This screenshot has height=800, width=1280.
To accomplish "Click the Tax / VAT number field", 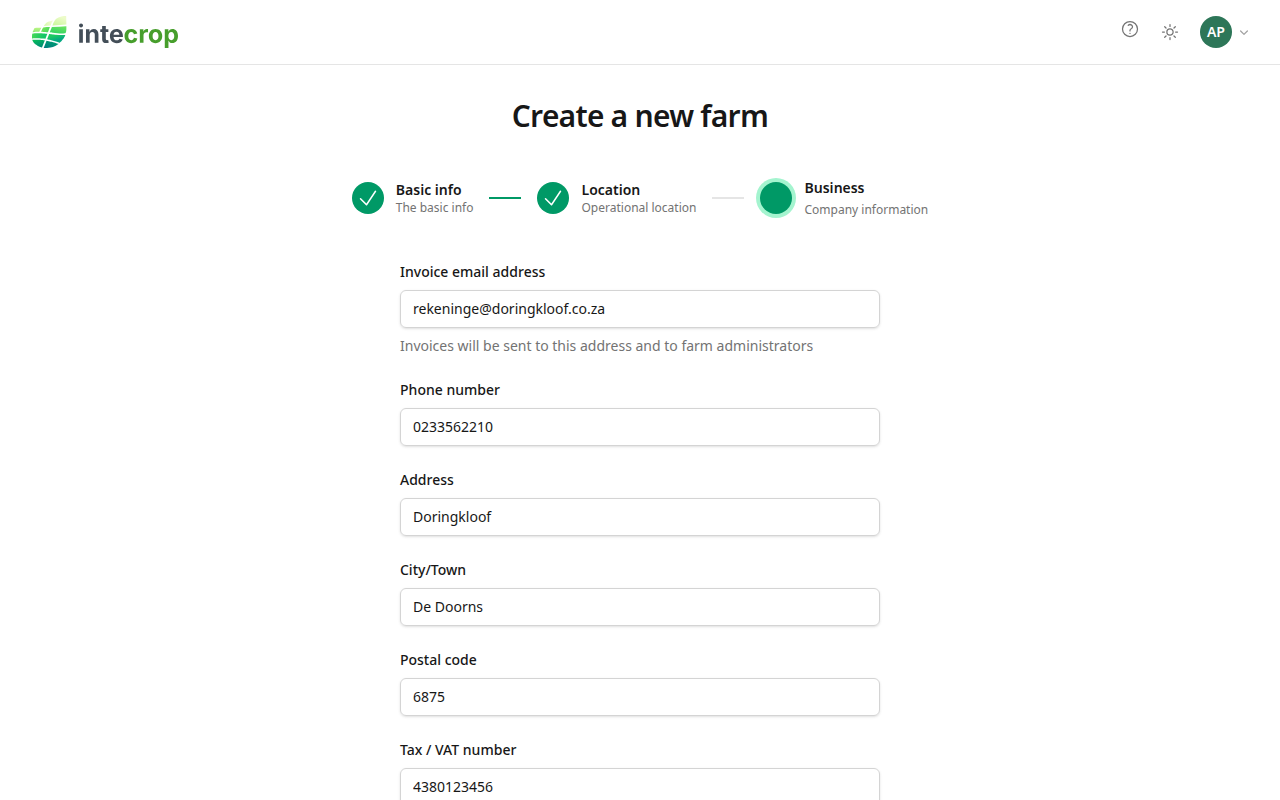I will pyautogui.click(x=640, y=785).
